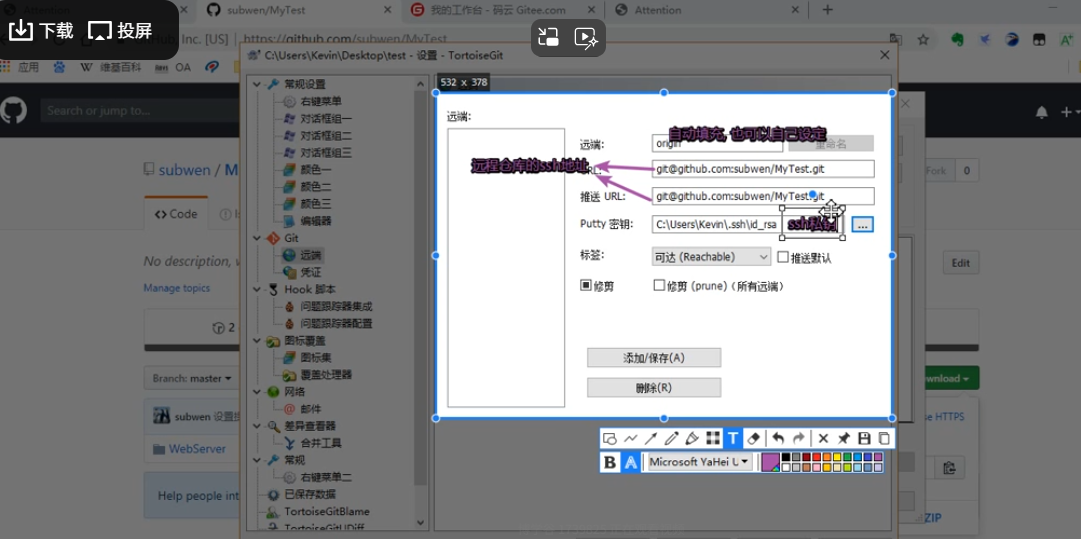This screenshot has width=1081, height=539.
Task: Click the Evernote elephant extension icon
Action: pos(957,39)
